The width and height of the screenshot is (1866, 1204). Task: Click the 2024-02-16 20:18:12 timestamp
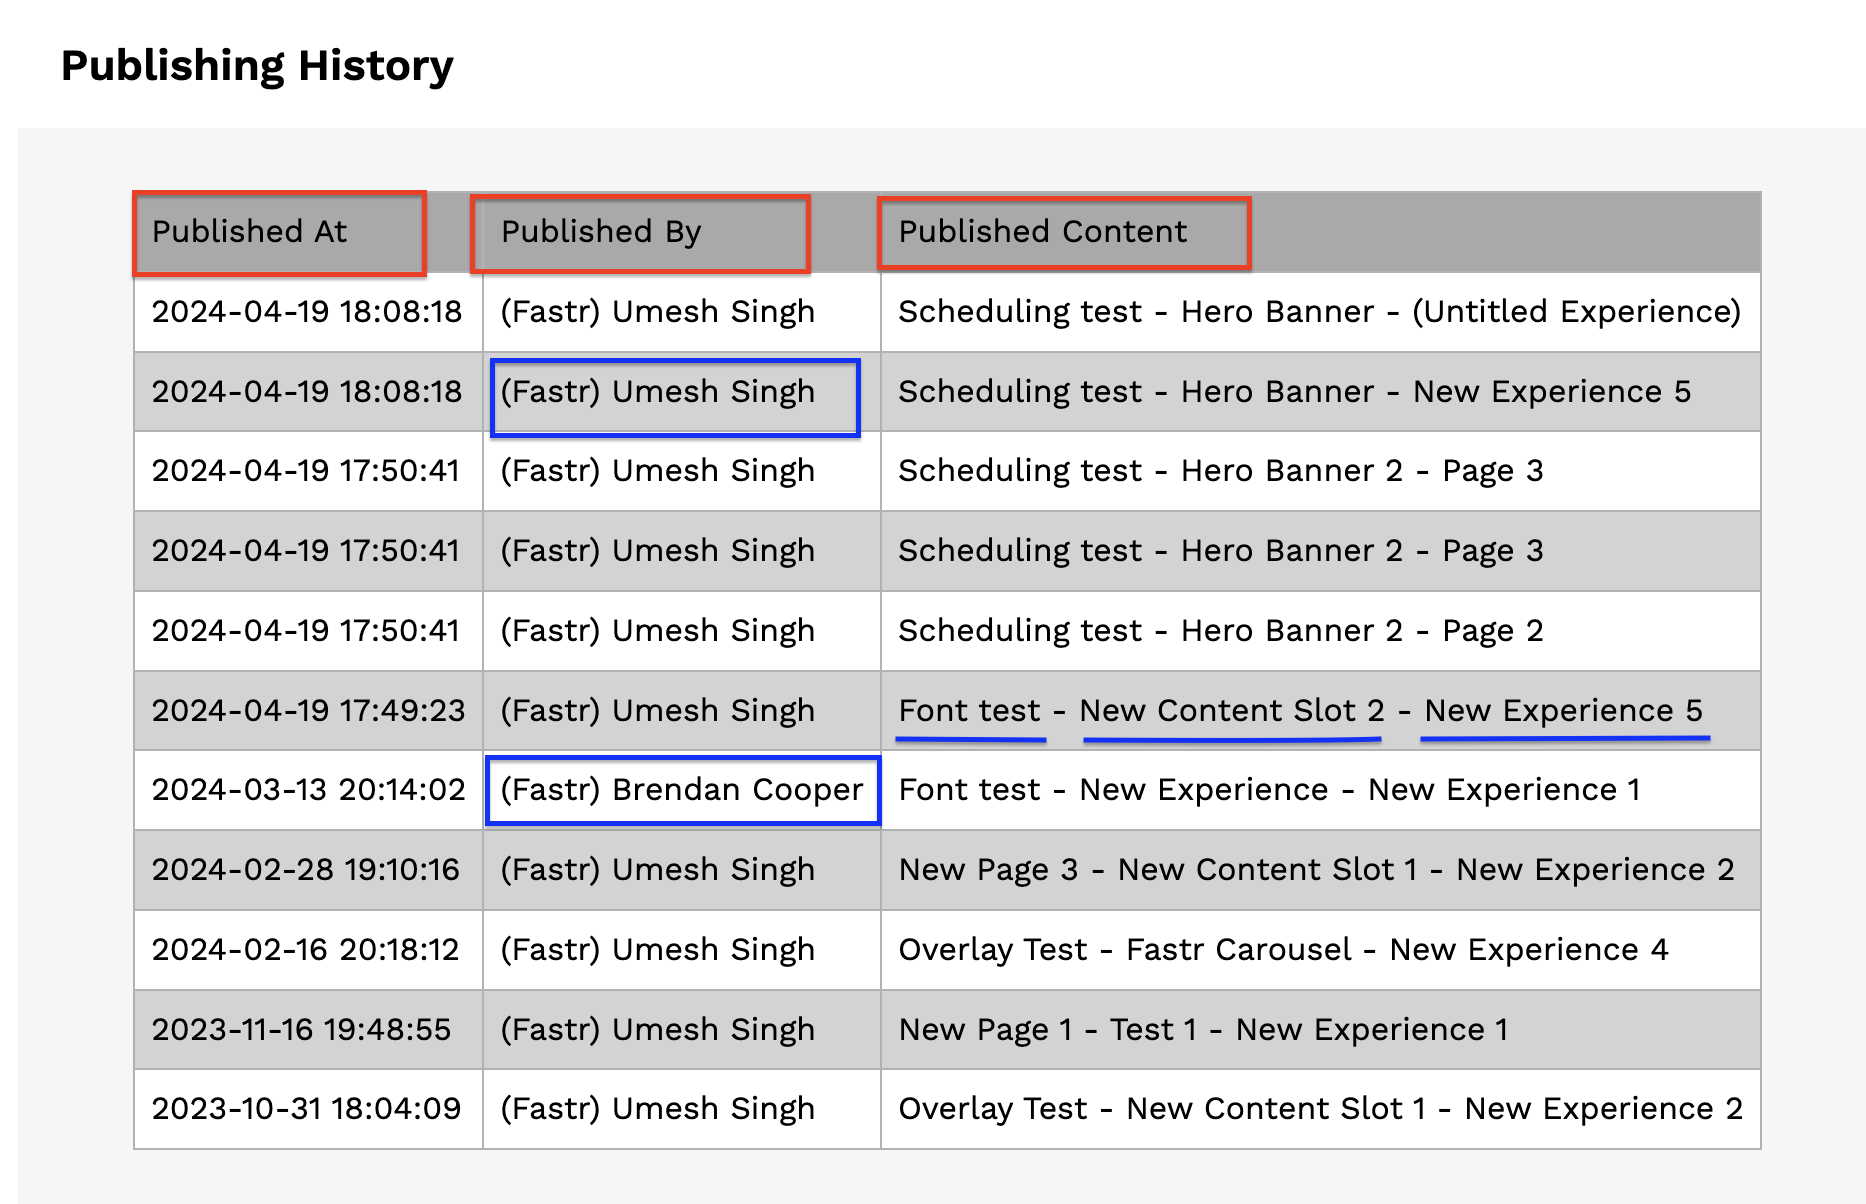coord(306,949)
